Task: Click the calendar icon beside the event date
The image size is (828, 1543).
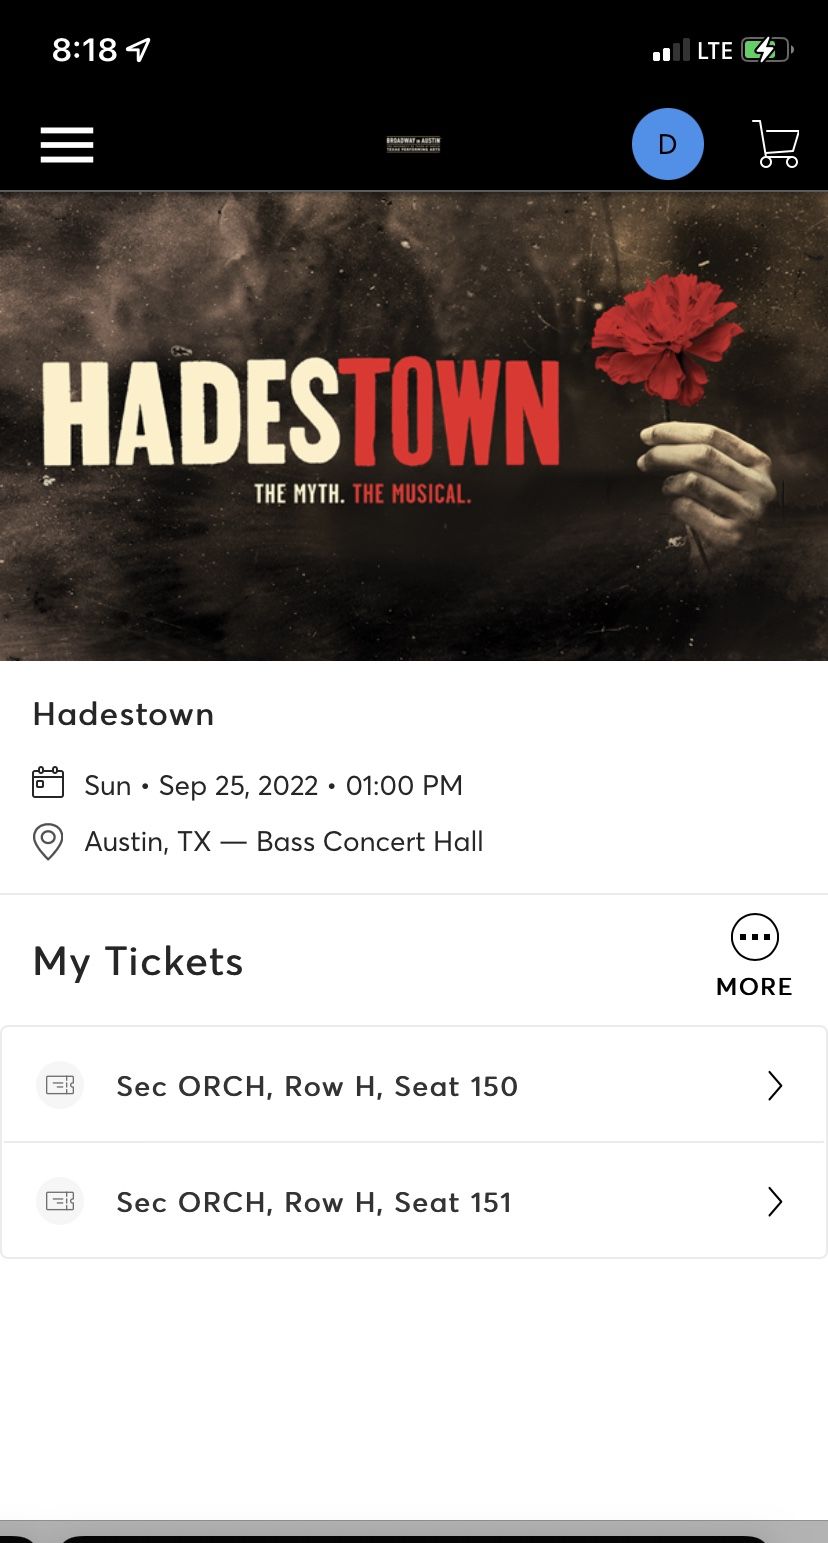Action: click(x=46, y=785)
